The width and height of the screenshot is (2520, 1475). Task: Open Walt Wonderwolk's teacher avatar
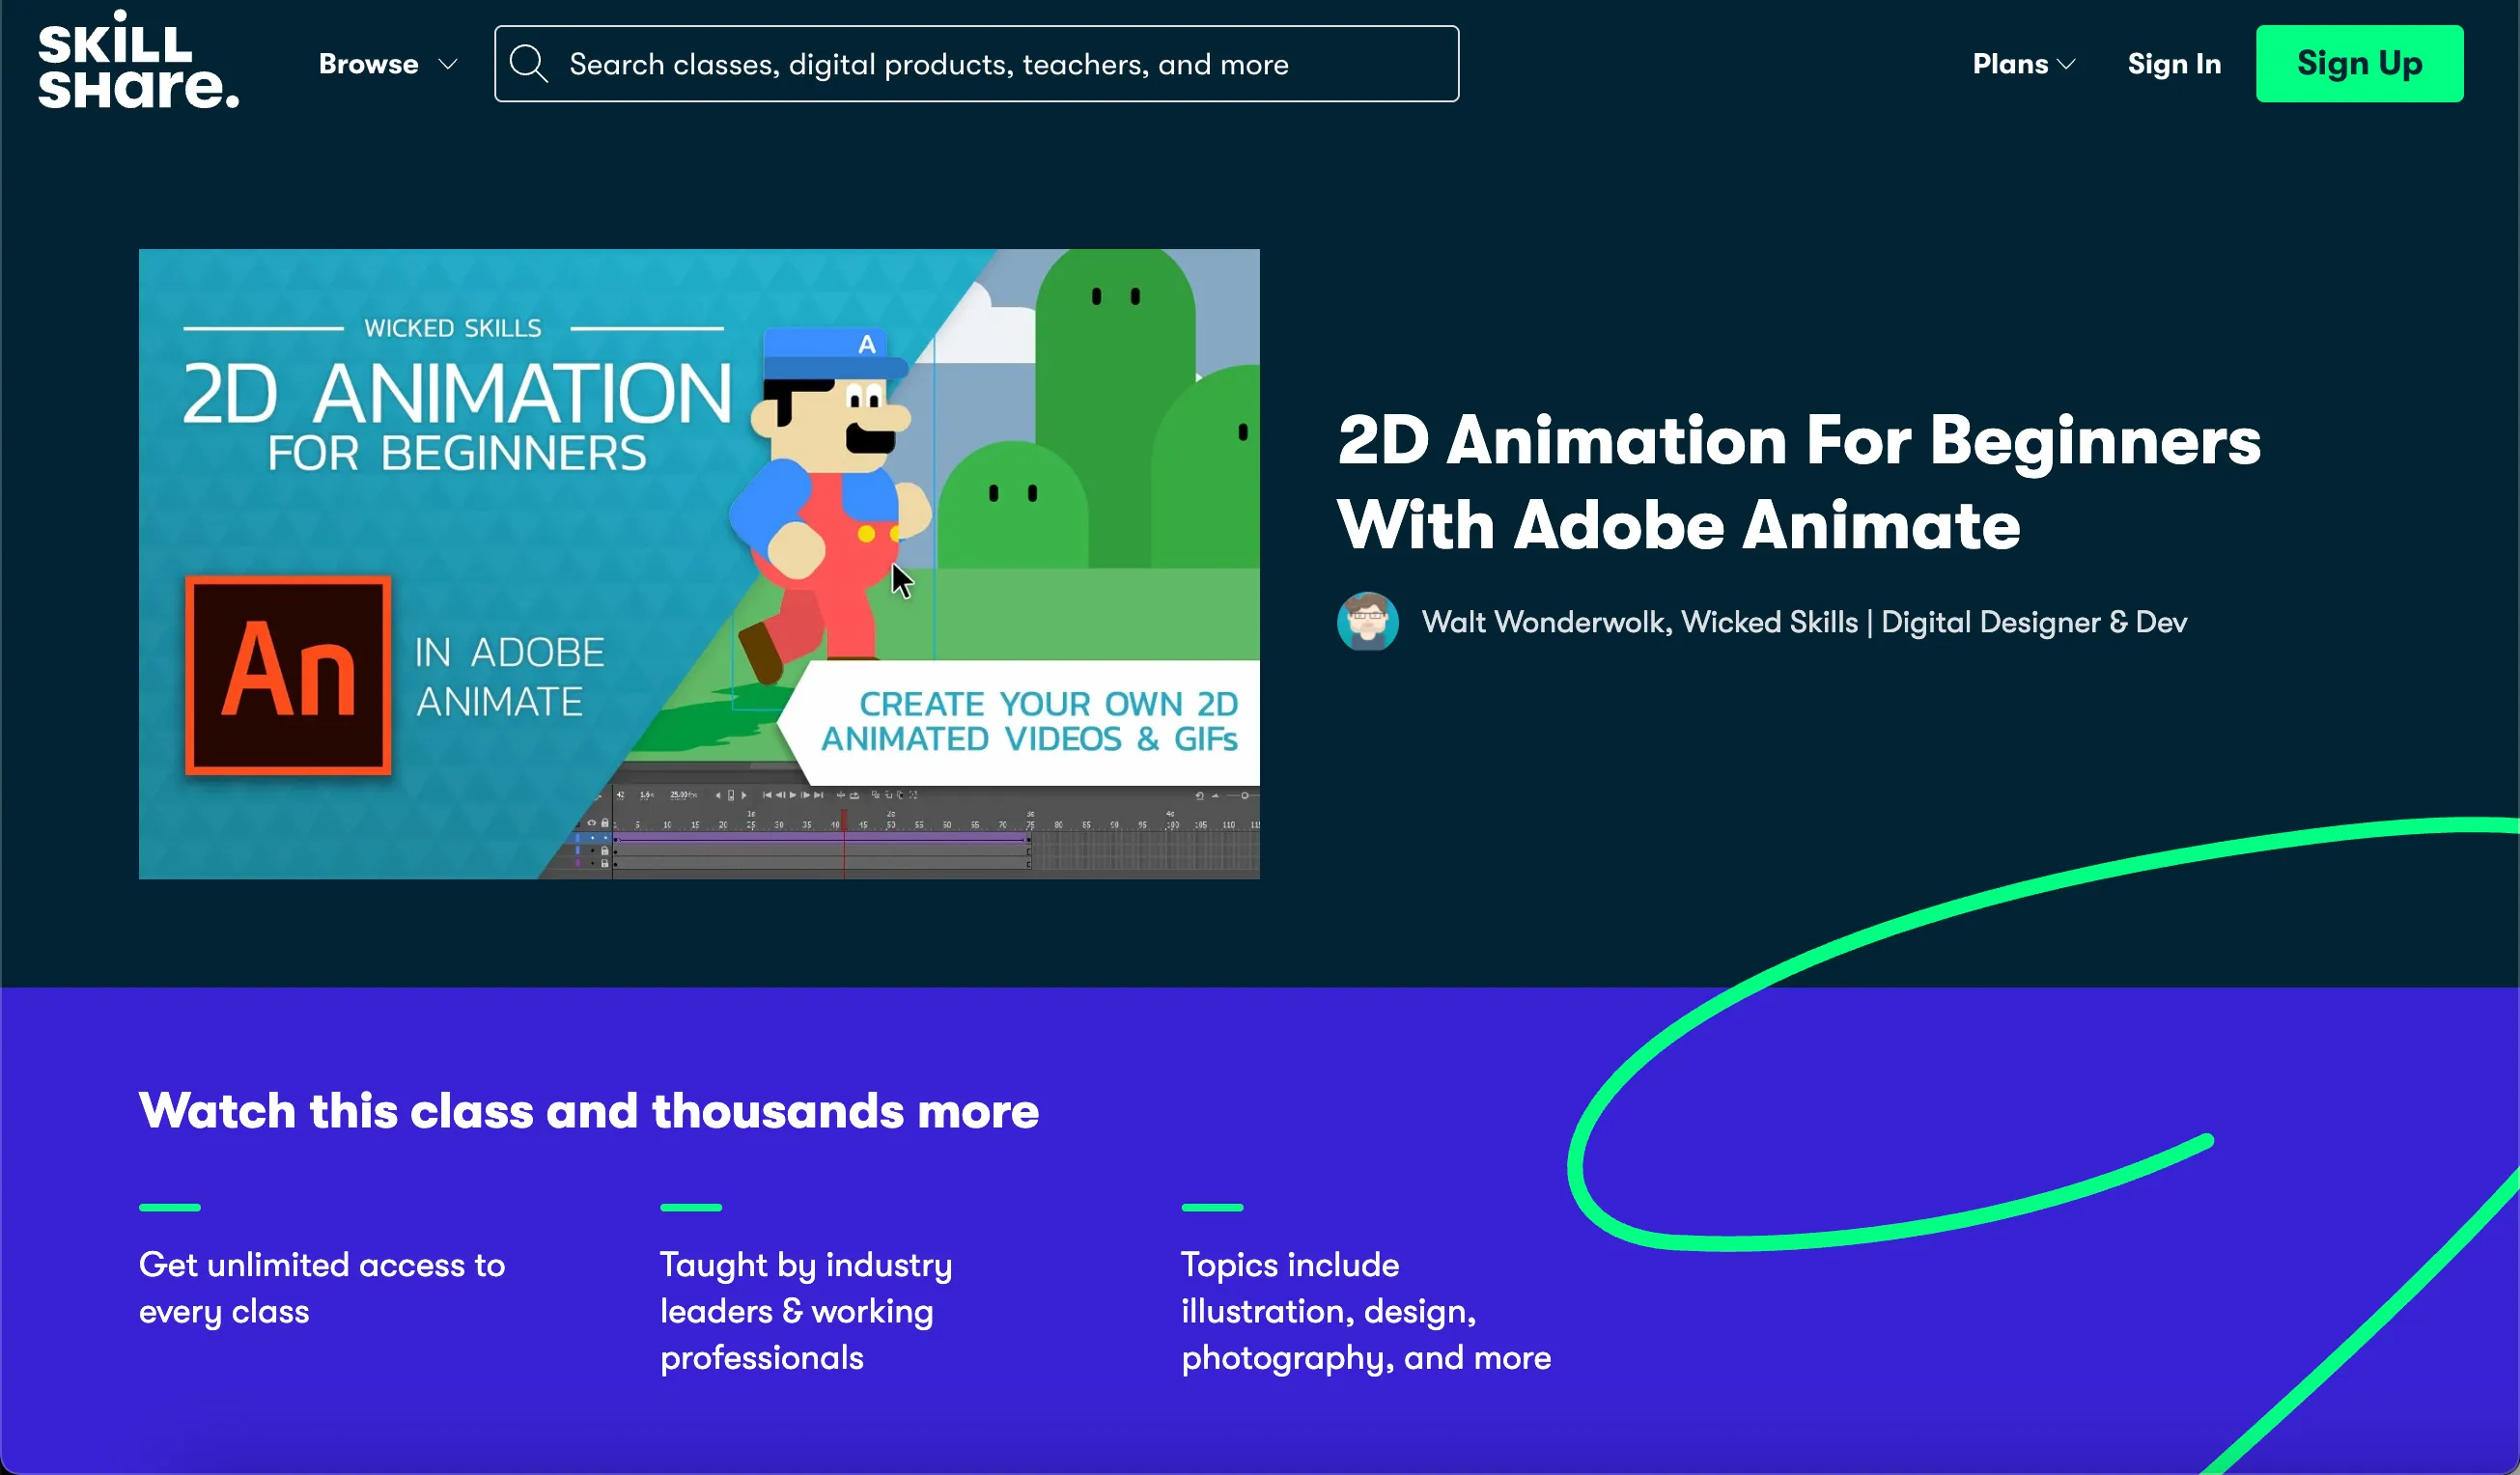click(x=1367, y=621)
